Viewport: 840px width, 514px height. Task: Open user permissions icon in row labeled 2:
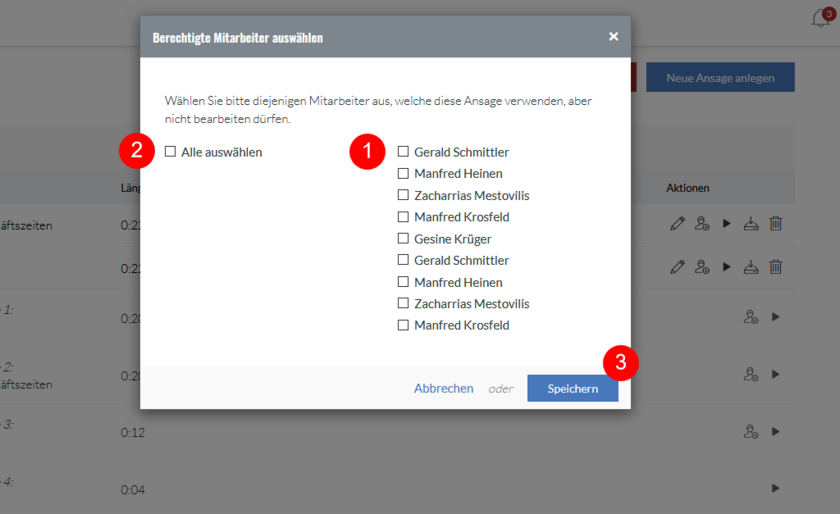[x=751, y=374]
